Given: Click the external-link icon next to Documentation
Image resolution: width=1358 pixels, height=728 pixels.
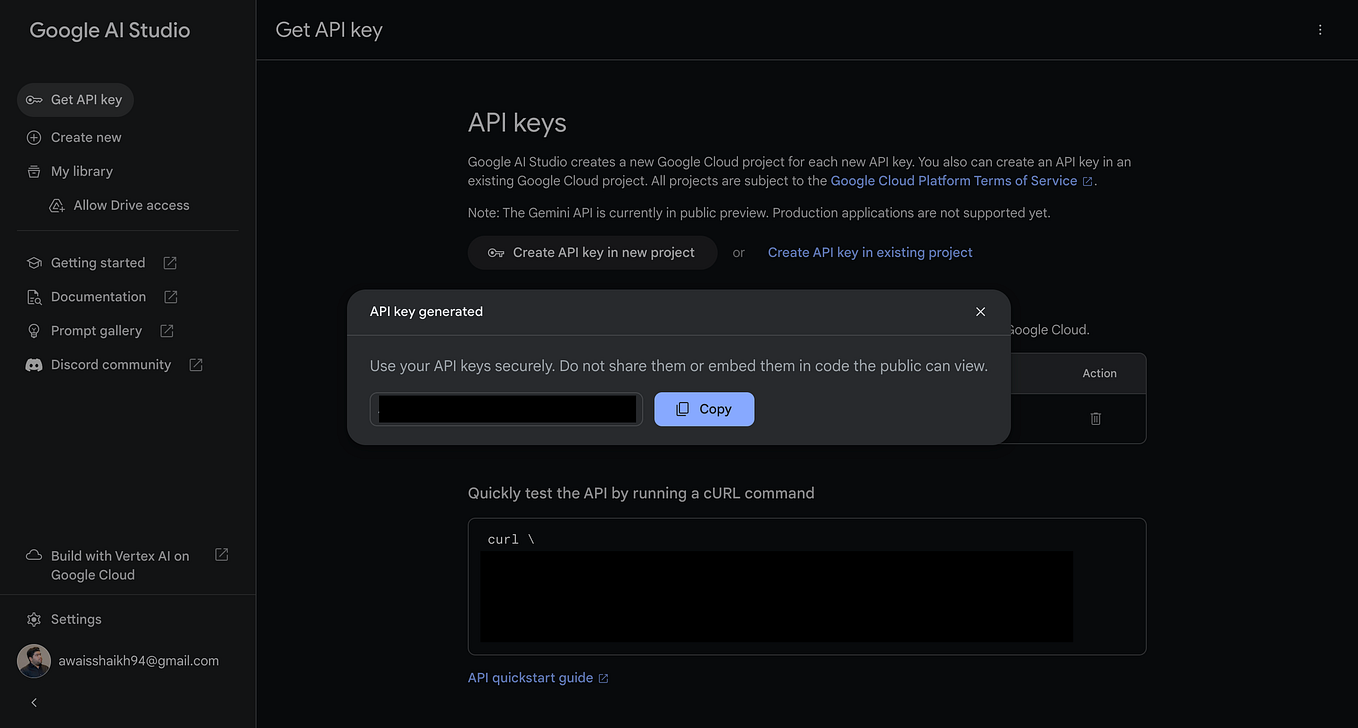Looking at the screenshot, I should click(169, 296).
